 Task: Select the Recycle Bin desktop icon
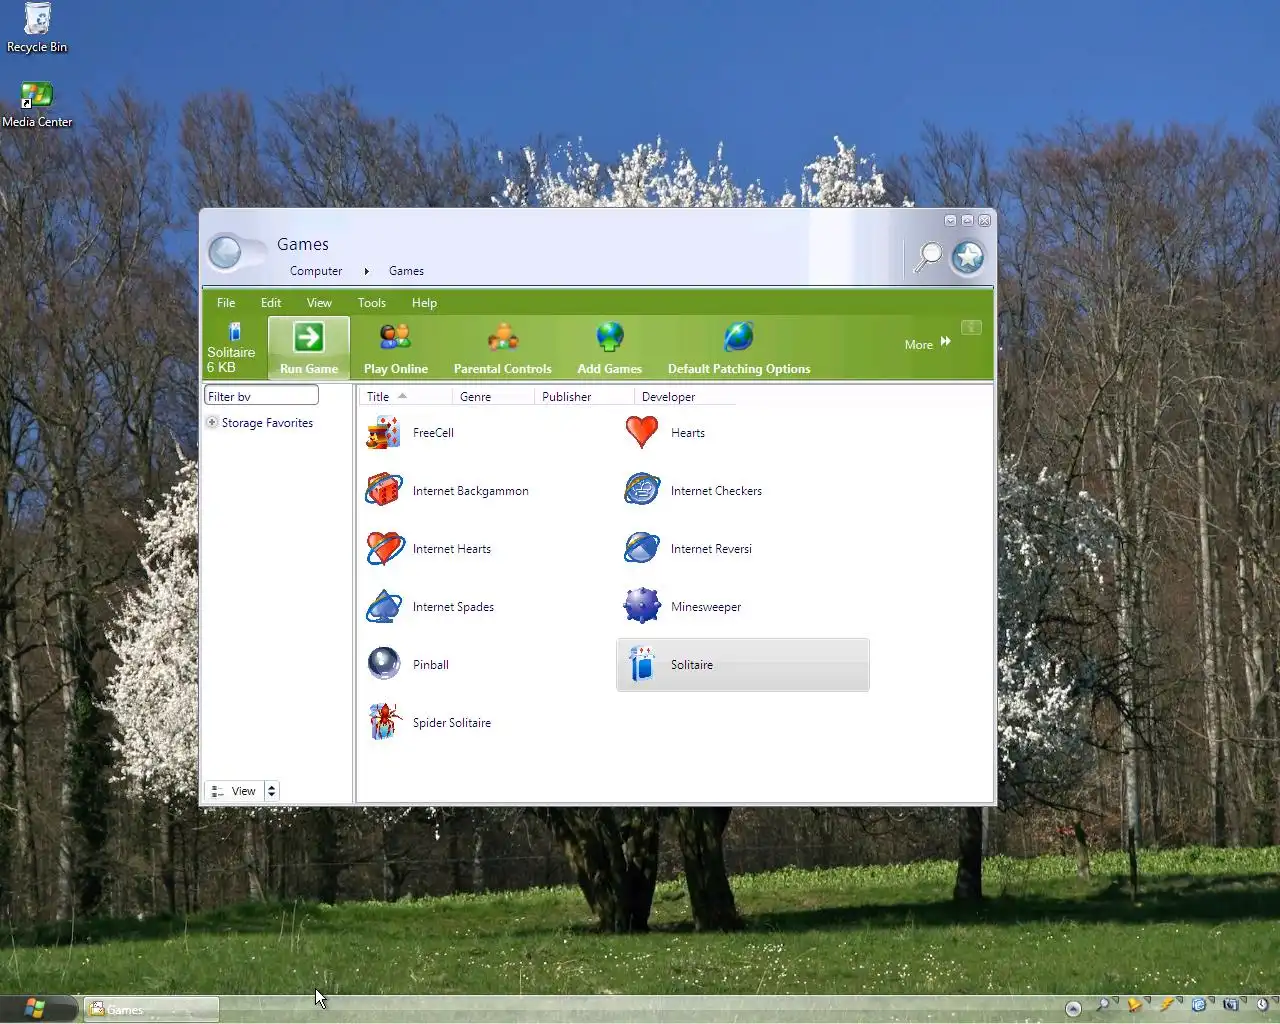click(x=37, y=28)
